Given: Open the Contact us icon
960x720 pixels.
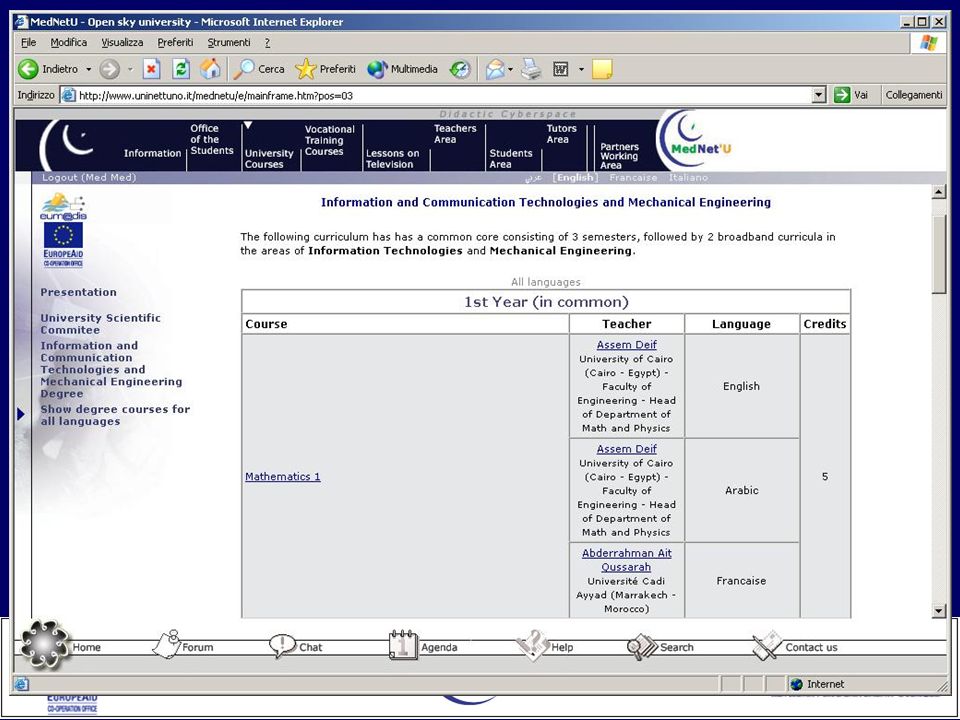Looking at the screenshot, I should click(x=767, y=645).
